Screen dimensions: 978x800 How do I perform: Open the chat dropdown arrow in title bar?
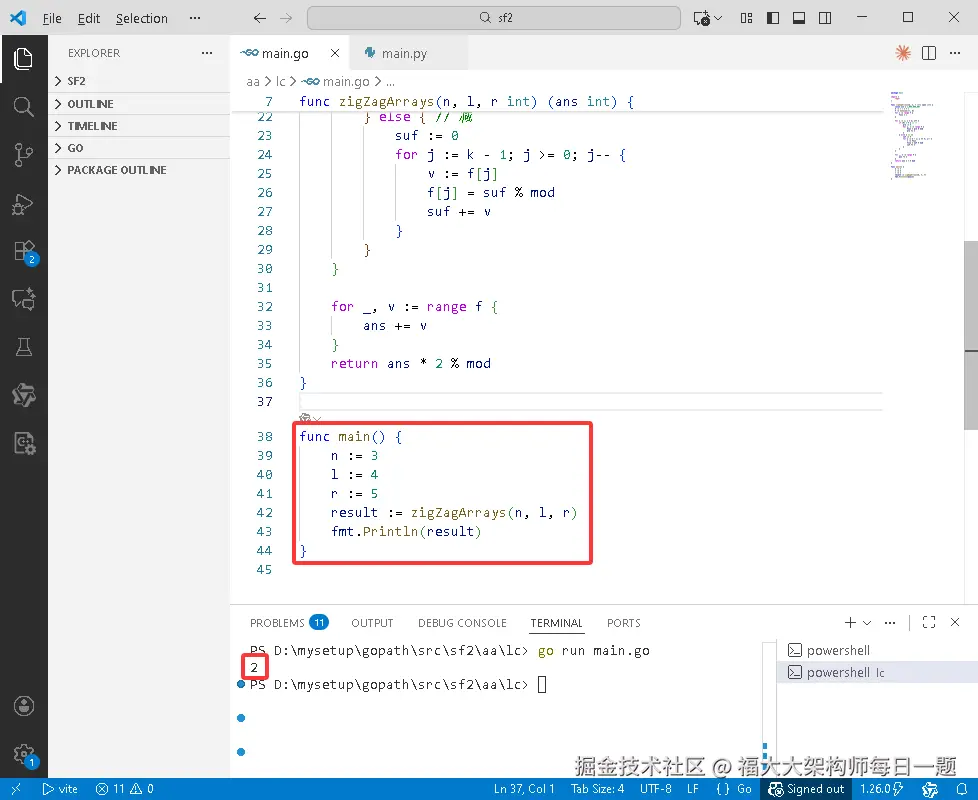(719, 18)
